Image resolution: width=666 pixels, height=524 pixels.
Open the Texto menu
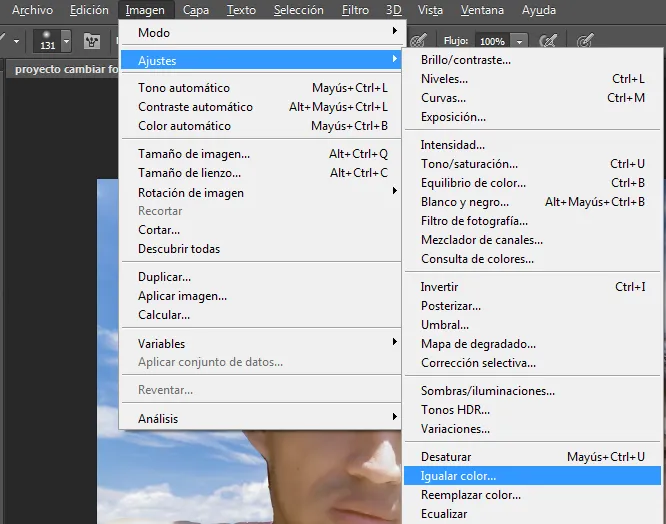[x=241, y=10]
